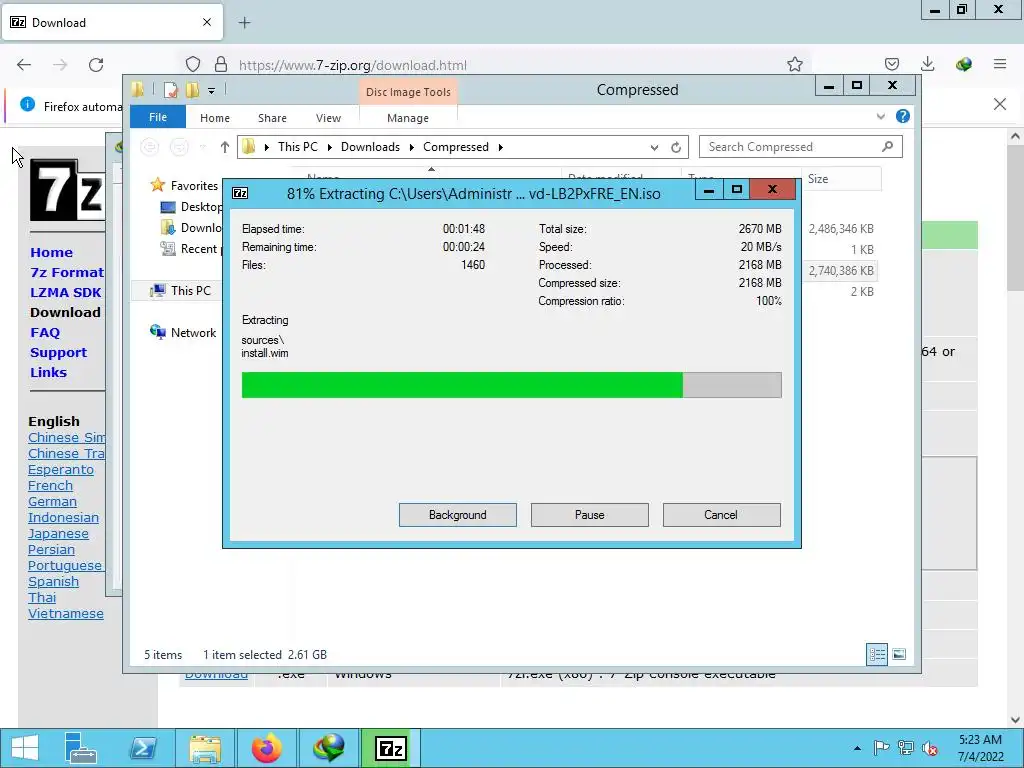Open the Manage ribbon tab
1024x768 pixels.
[x=408, y=118]
